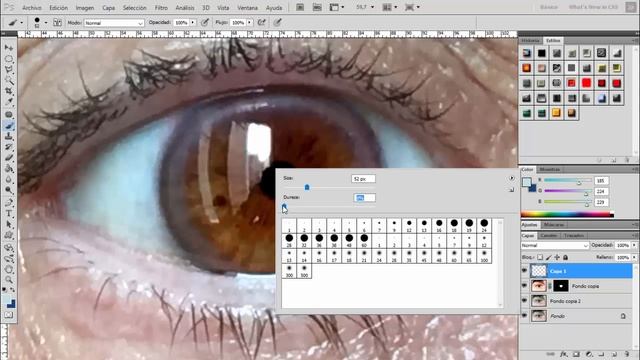The height and width of the screenshot is (360, 640).
Task: Select the Quick Selection tool
Action: pyautogui.click(x=9, y=81)
